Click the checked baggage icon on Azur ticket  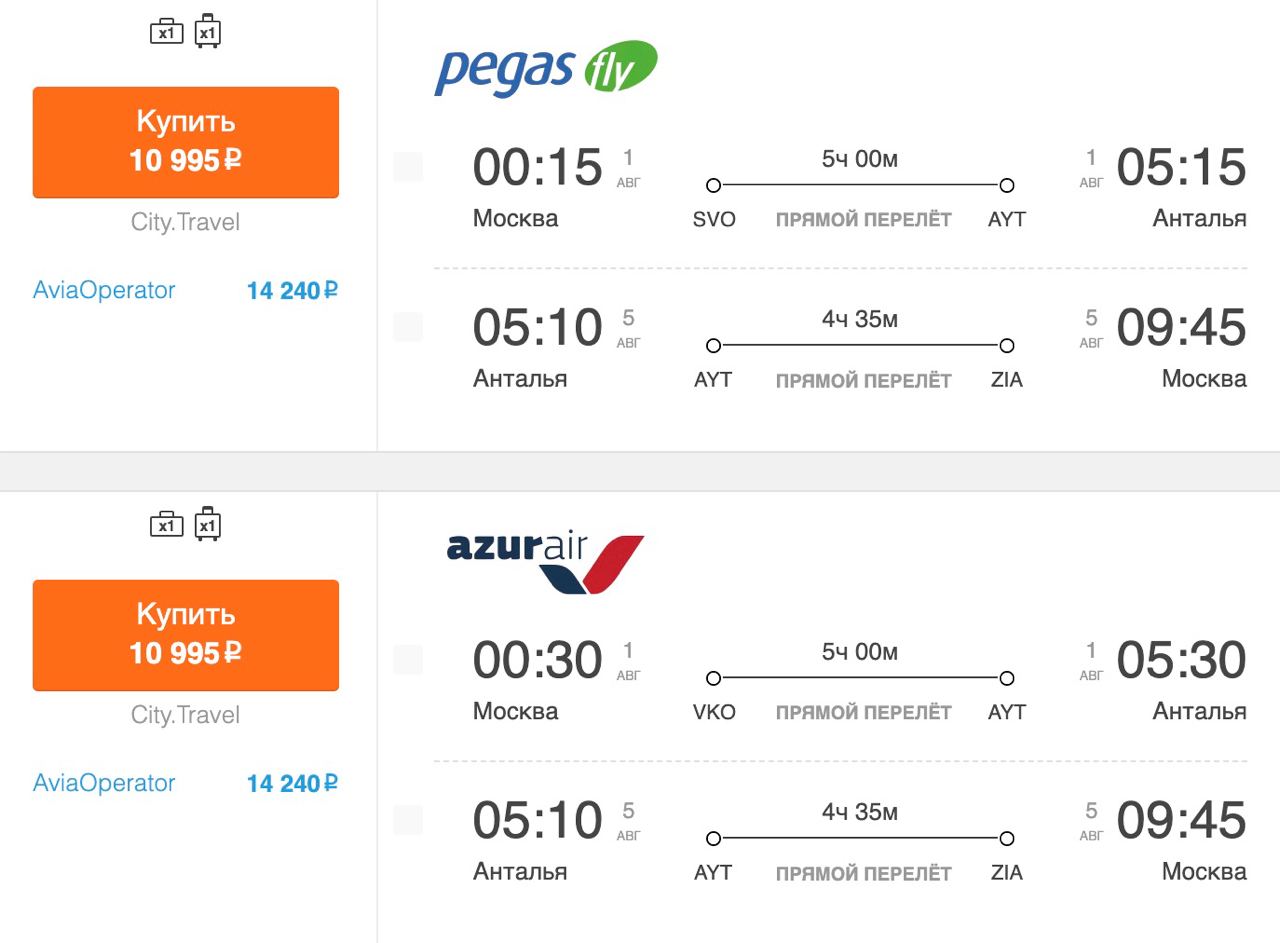(207, 524)
